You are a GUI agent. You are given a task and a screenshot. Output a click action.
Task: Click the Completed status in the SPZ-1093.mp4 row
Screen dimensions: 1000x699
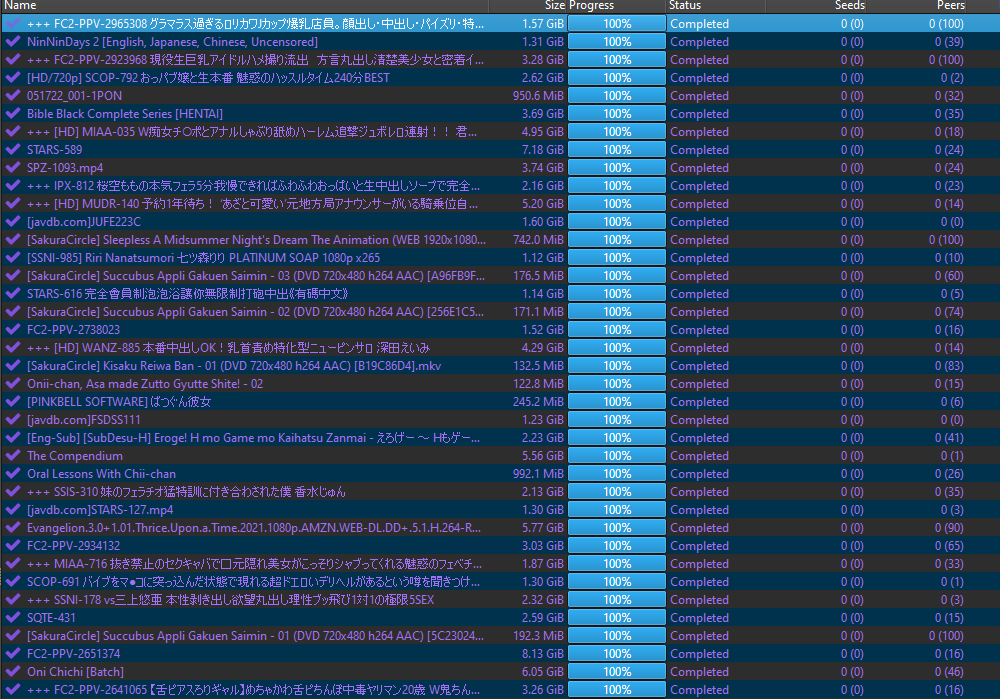(x=699, y=168)
